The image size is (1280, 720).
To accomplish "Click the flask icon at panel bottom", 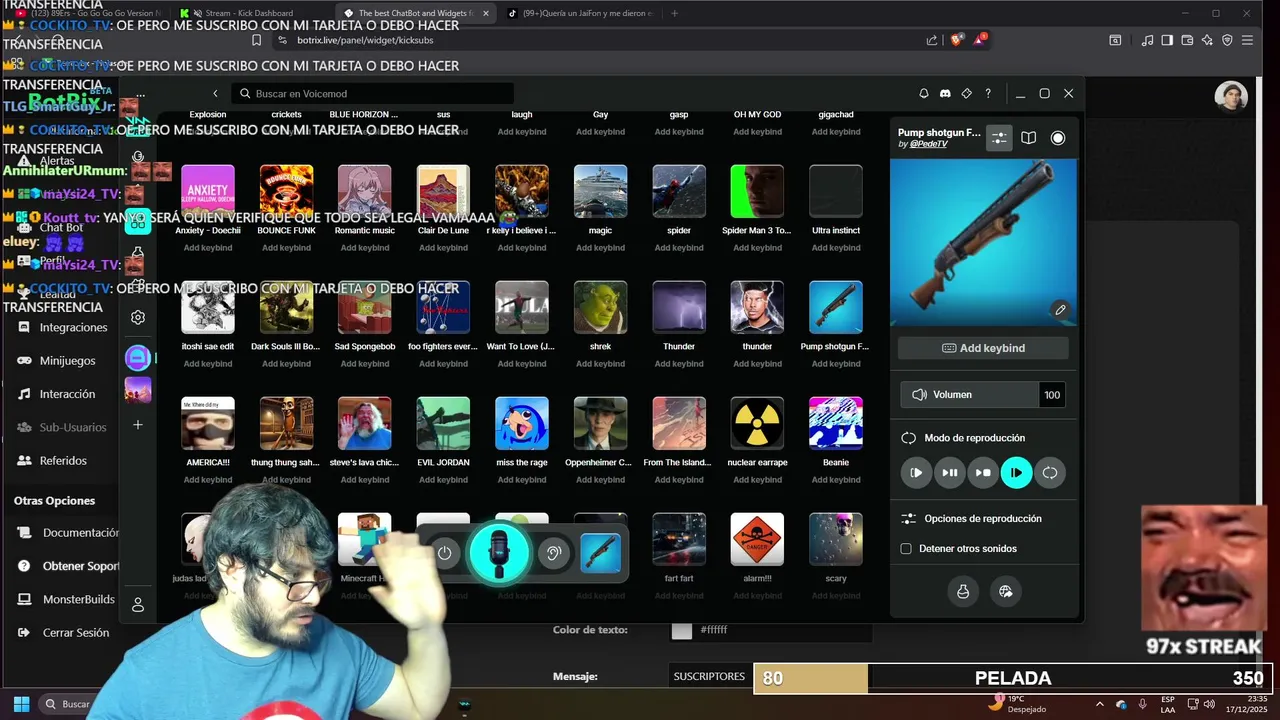I will click(963, 591).
